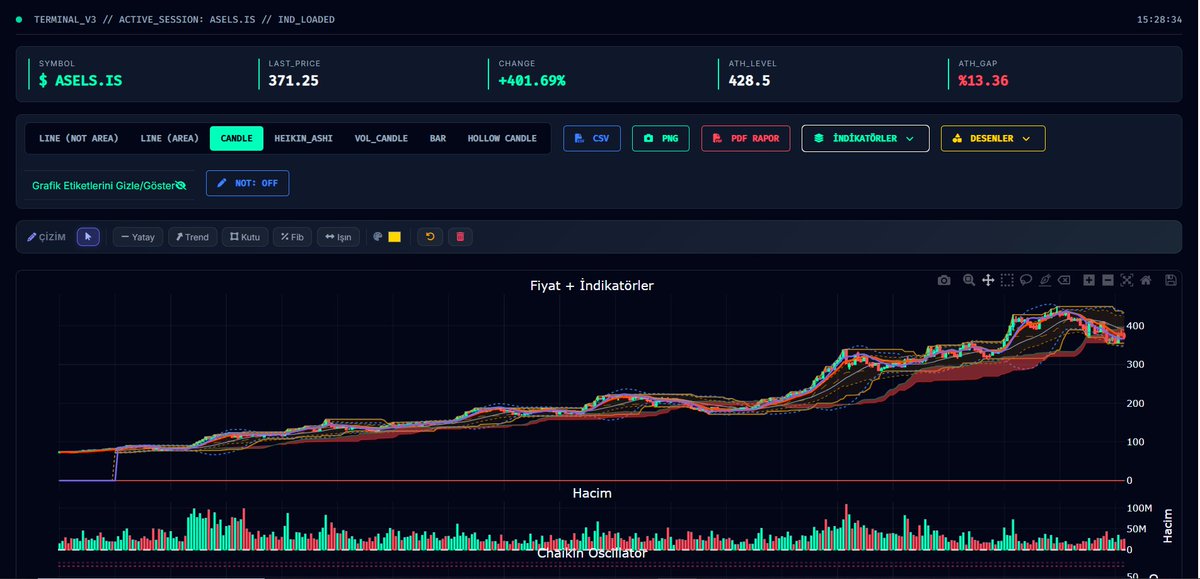Click the erase active shape icon

pyautogui.click(x=1065, y=281)
